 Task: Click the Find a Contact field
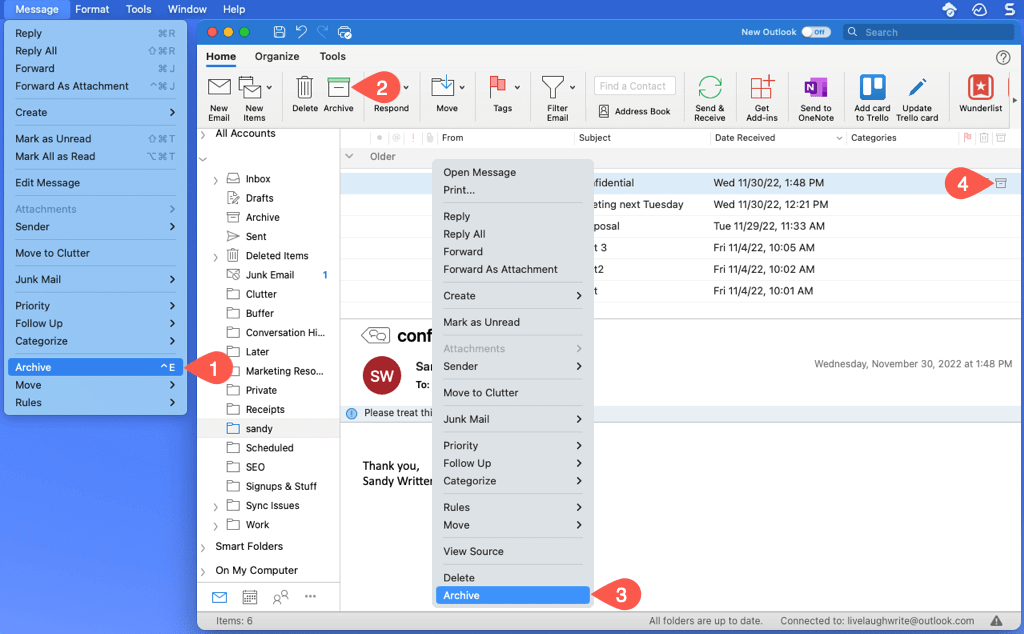pyautogui.click(x=634, y=86)
